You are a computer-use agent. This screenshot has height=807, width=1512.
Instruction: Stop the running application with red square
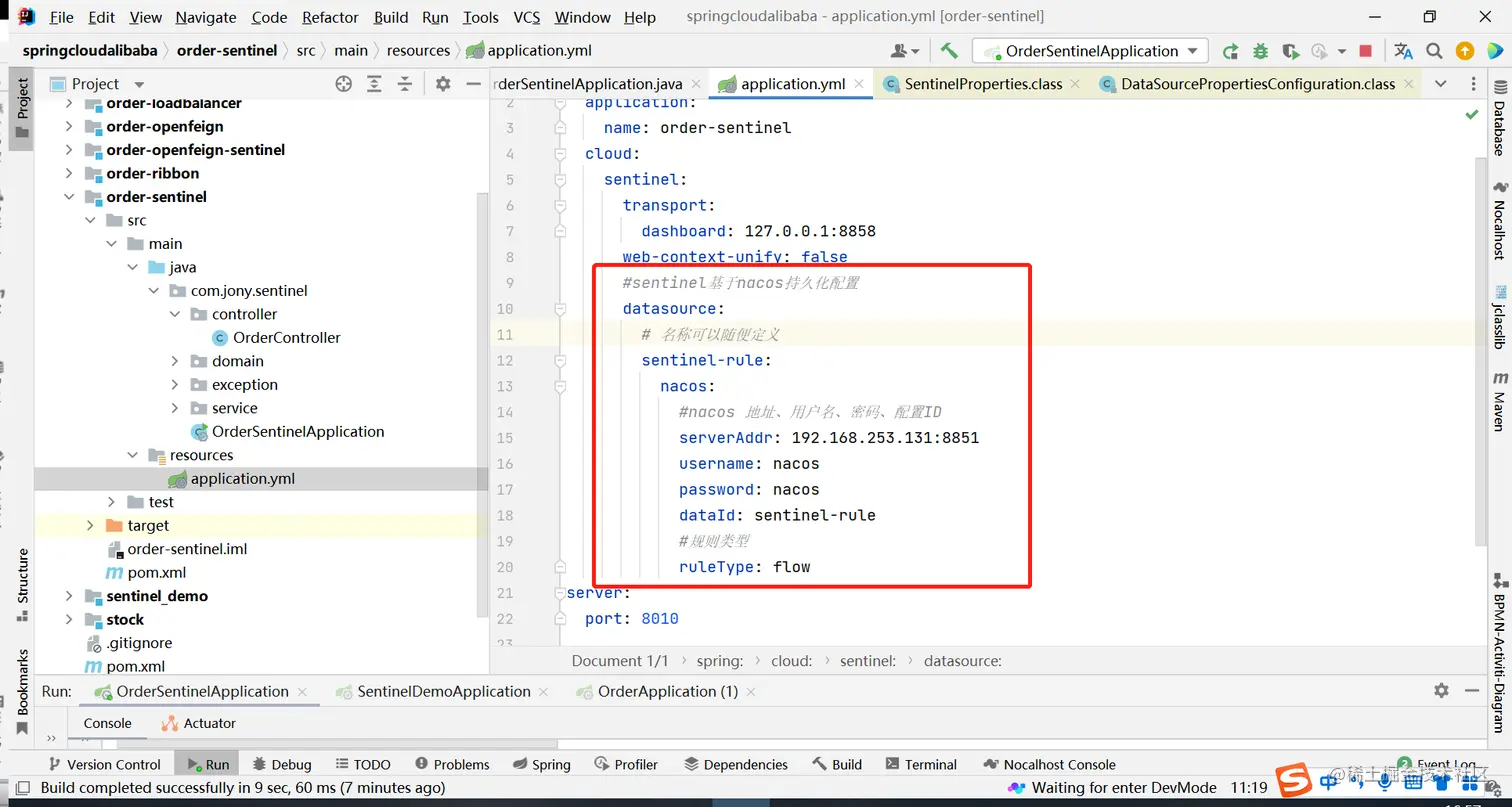1366,51
